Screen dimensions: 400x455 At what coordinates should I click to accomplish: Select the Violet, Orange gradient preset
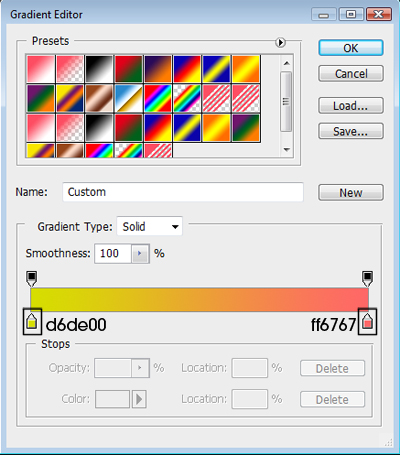coord(158,69)
